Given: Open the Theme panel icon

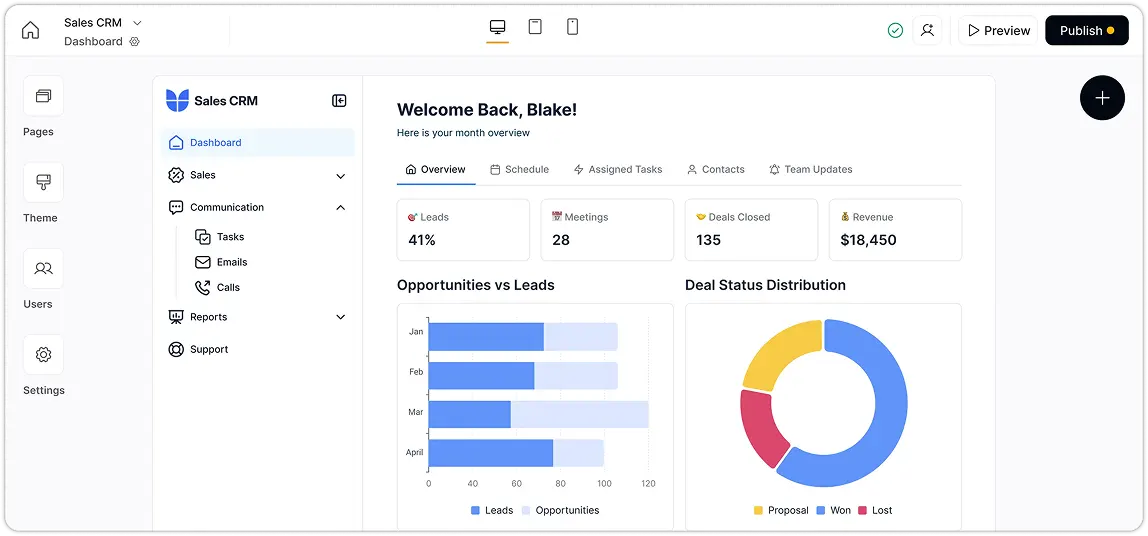Looking at the screenshot, I should tap(43, 183).
